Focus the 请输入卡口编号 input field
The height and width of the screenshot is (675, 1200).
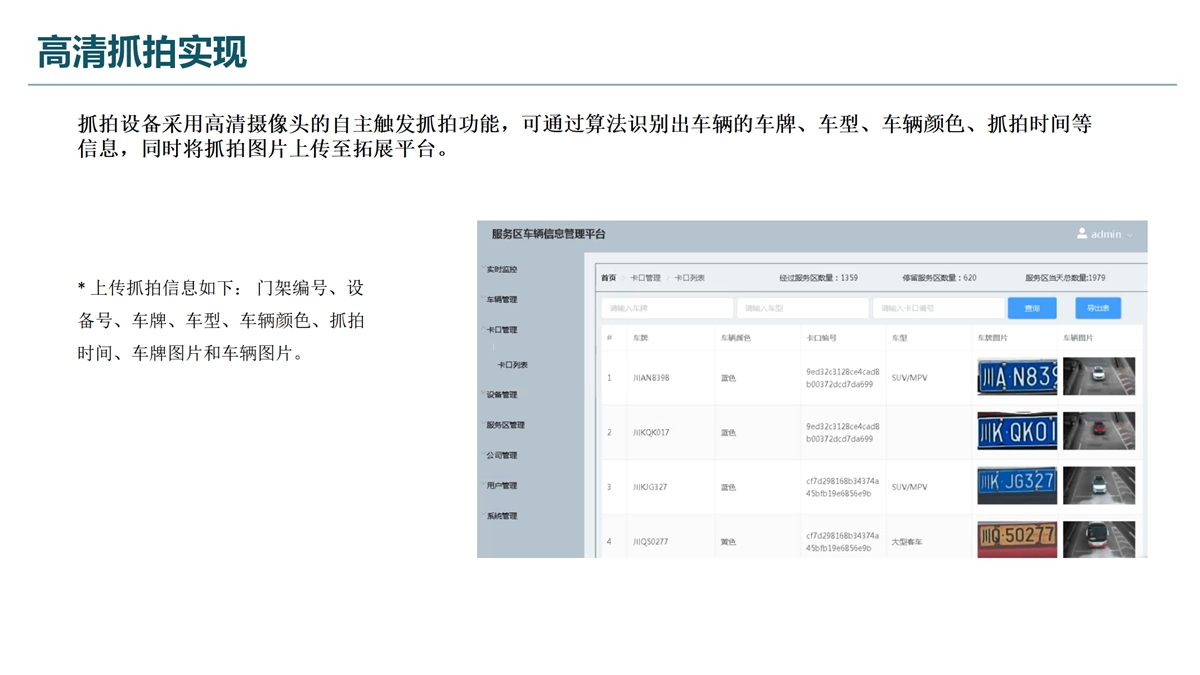(x=938, y=308)
